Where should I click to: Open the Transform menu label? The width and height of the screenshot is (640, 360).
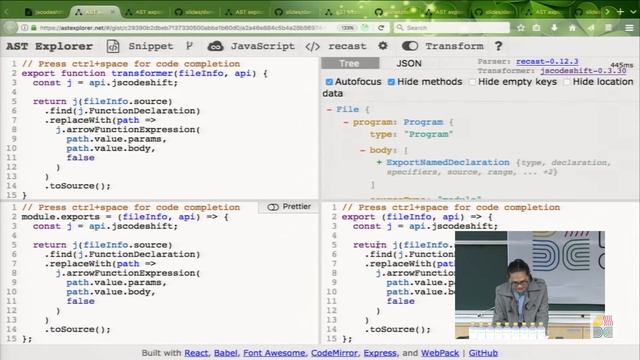tap(454, 46)
